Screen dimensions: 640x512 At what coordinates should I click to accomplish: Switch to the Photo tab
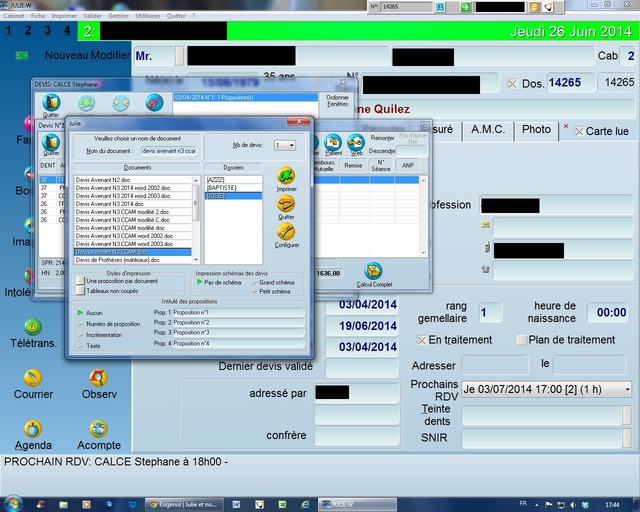536,130
